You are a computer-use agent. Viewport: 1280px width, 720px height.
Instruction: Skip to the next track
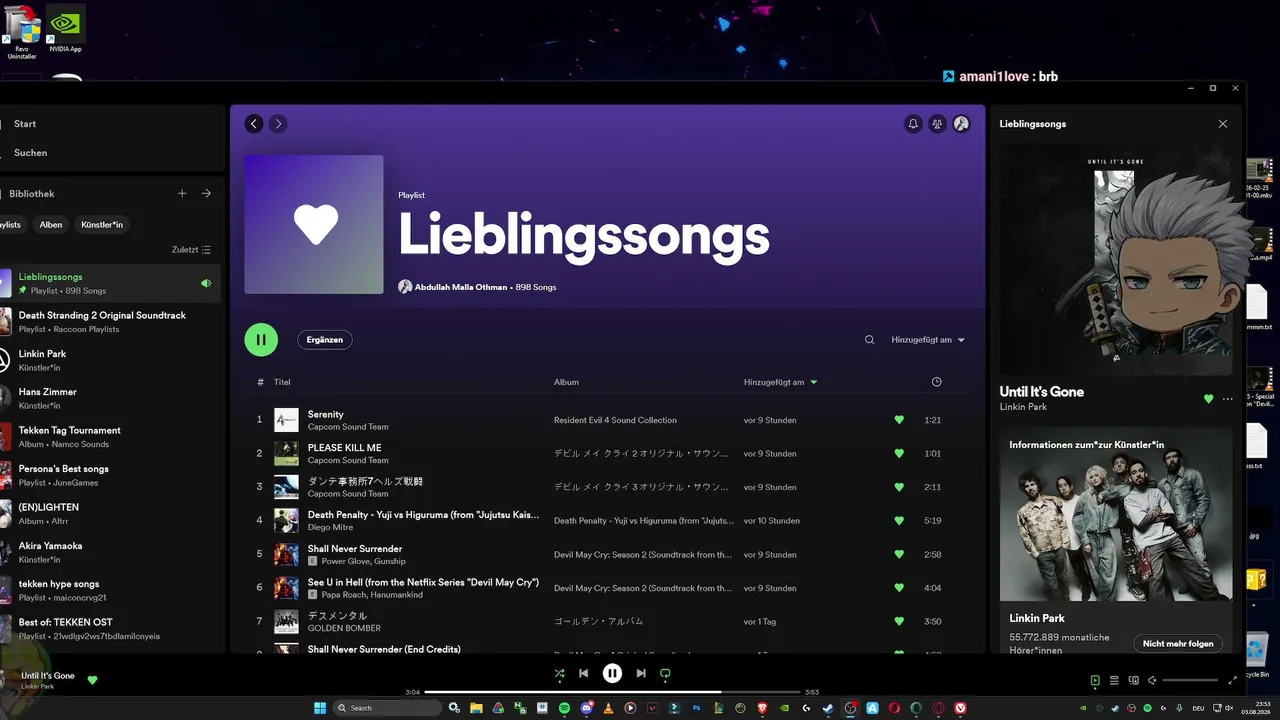(x=641, y=674)
